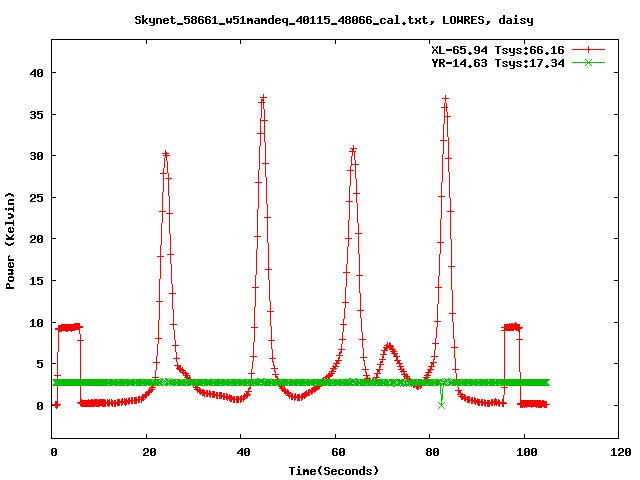Click the green YR legend line sample

pos(588,62)
